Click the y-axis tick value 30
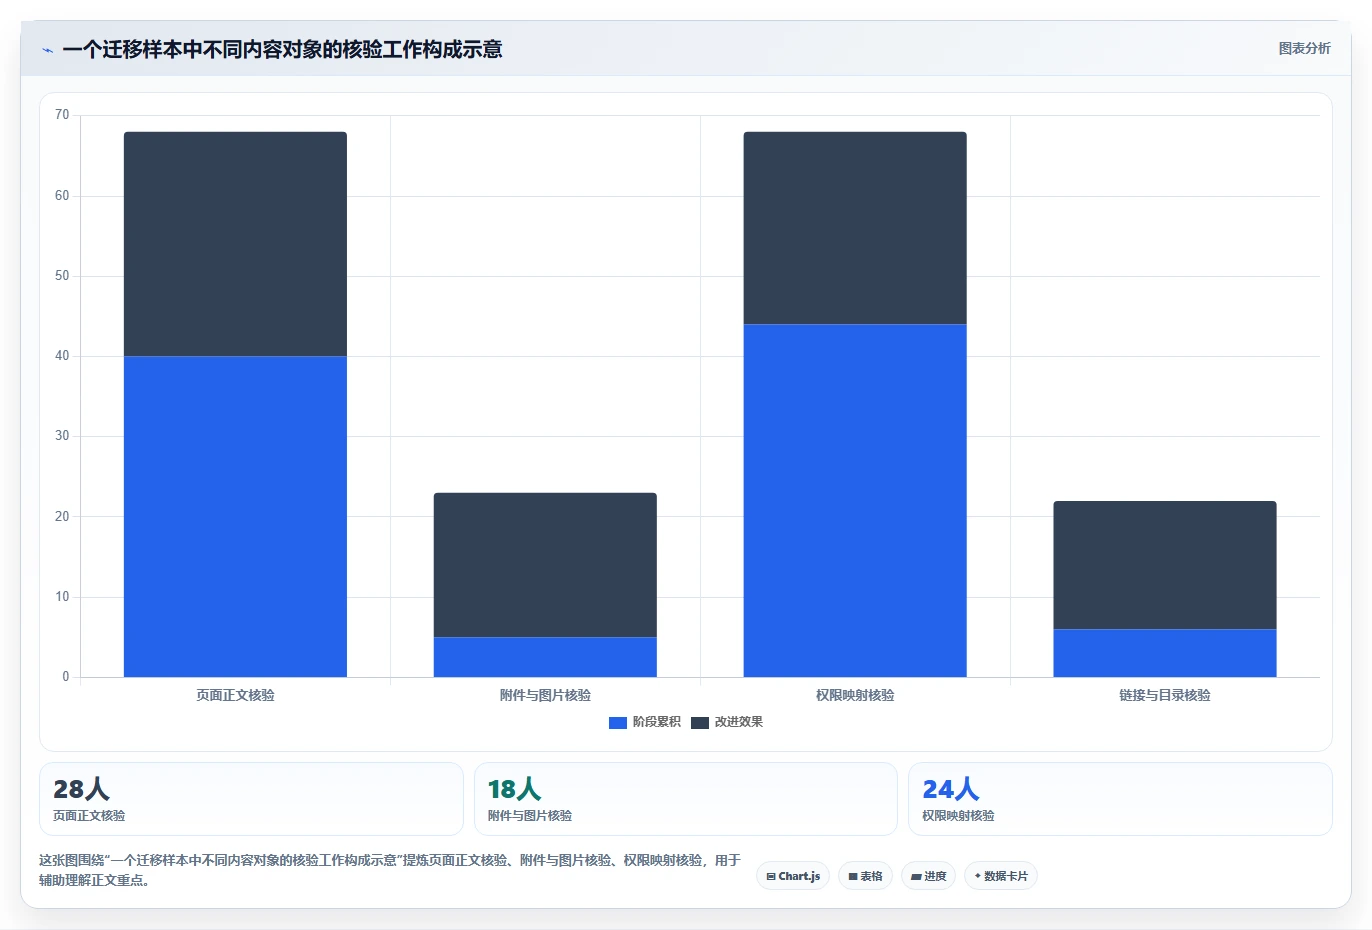 click(62, 436)
